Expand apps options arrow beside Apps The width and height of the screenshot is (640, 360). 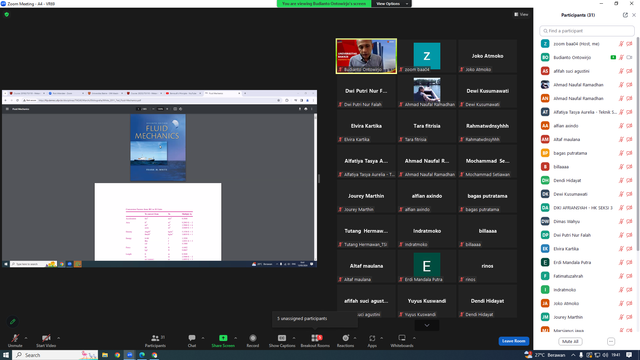point(381,338)
